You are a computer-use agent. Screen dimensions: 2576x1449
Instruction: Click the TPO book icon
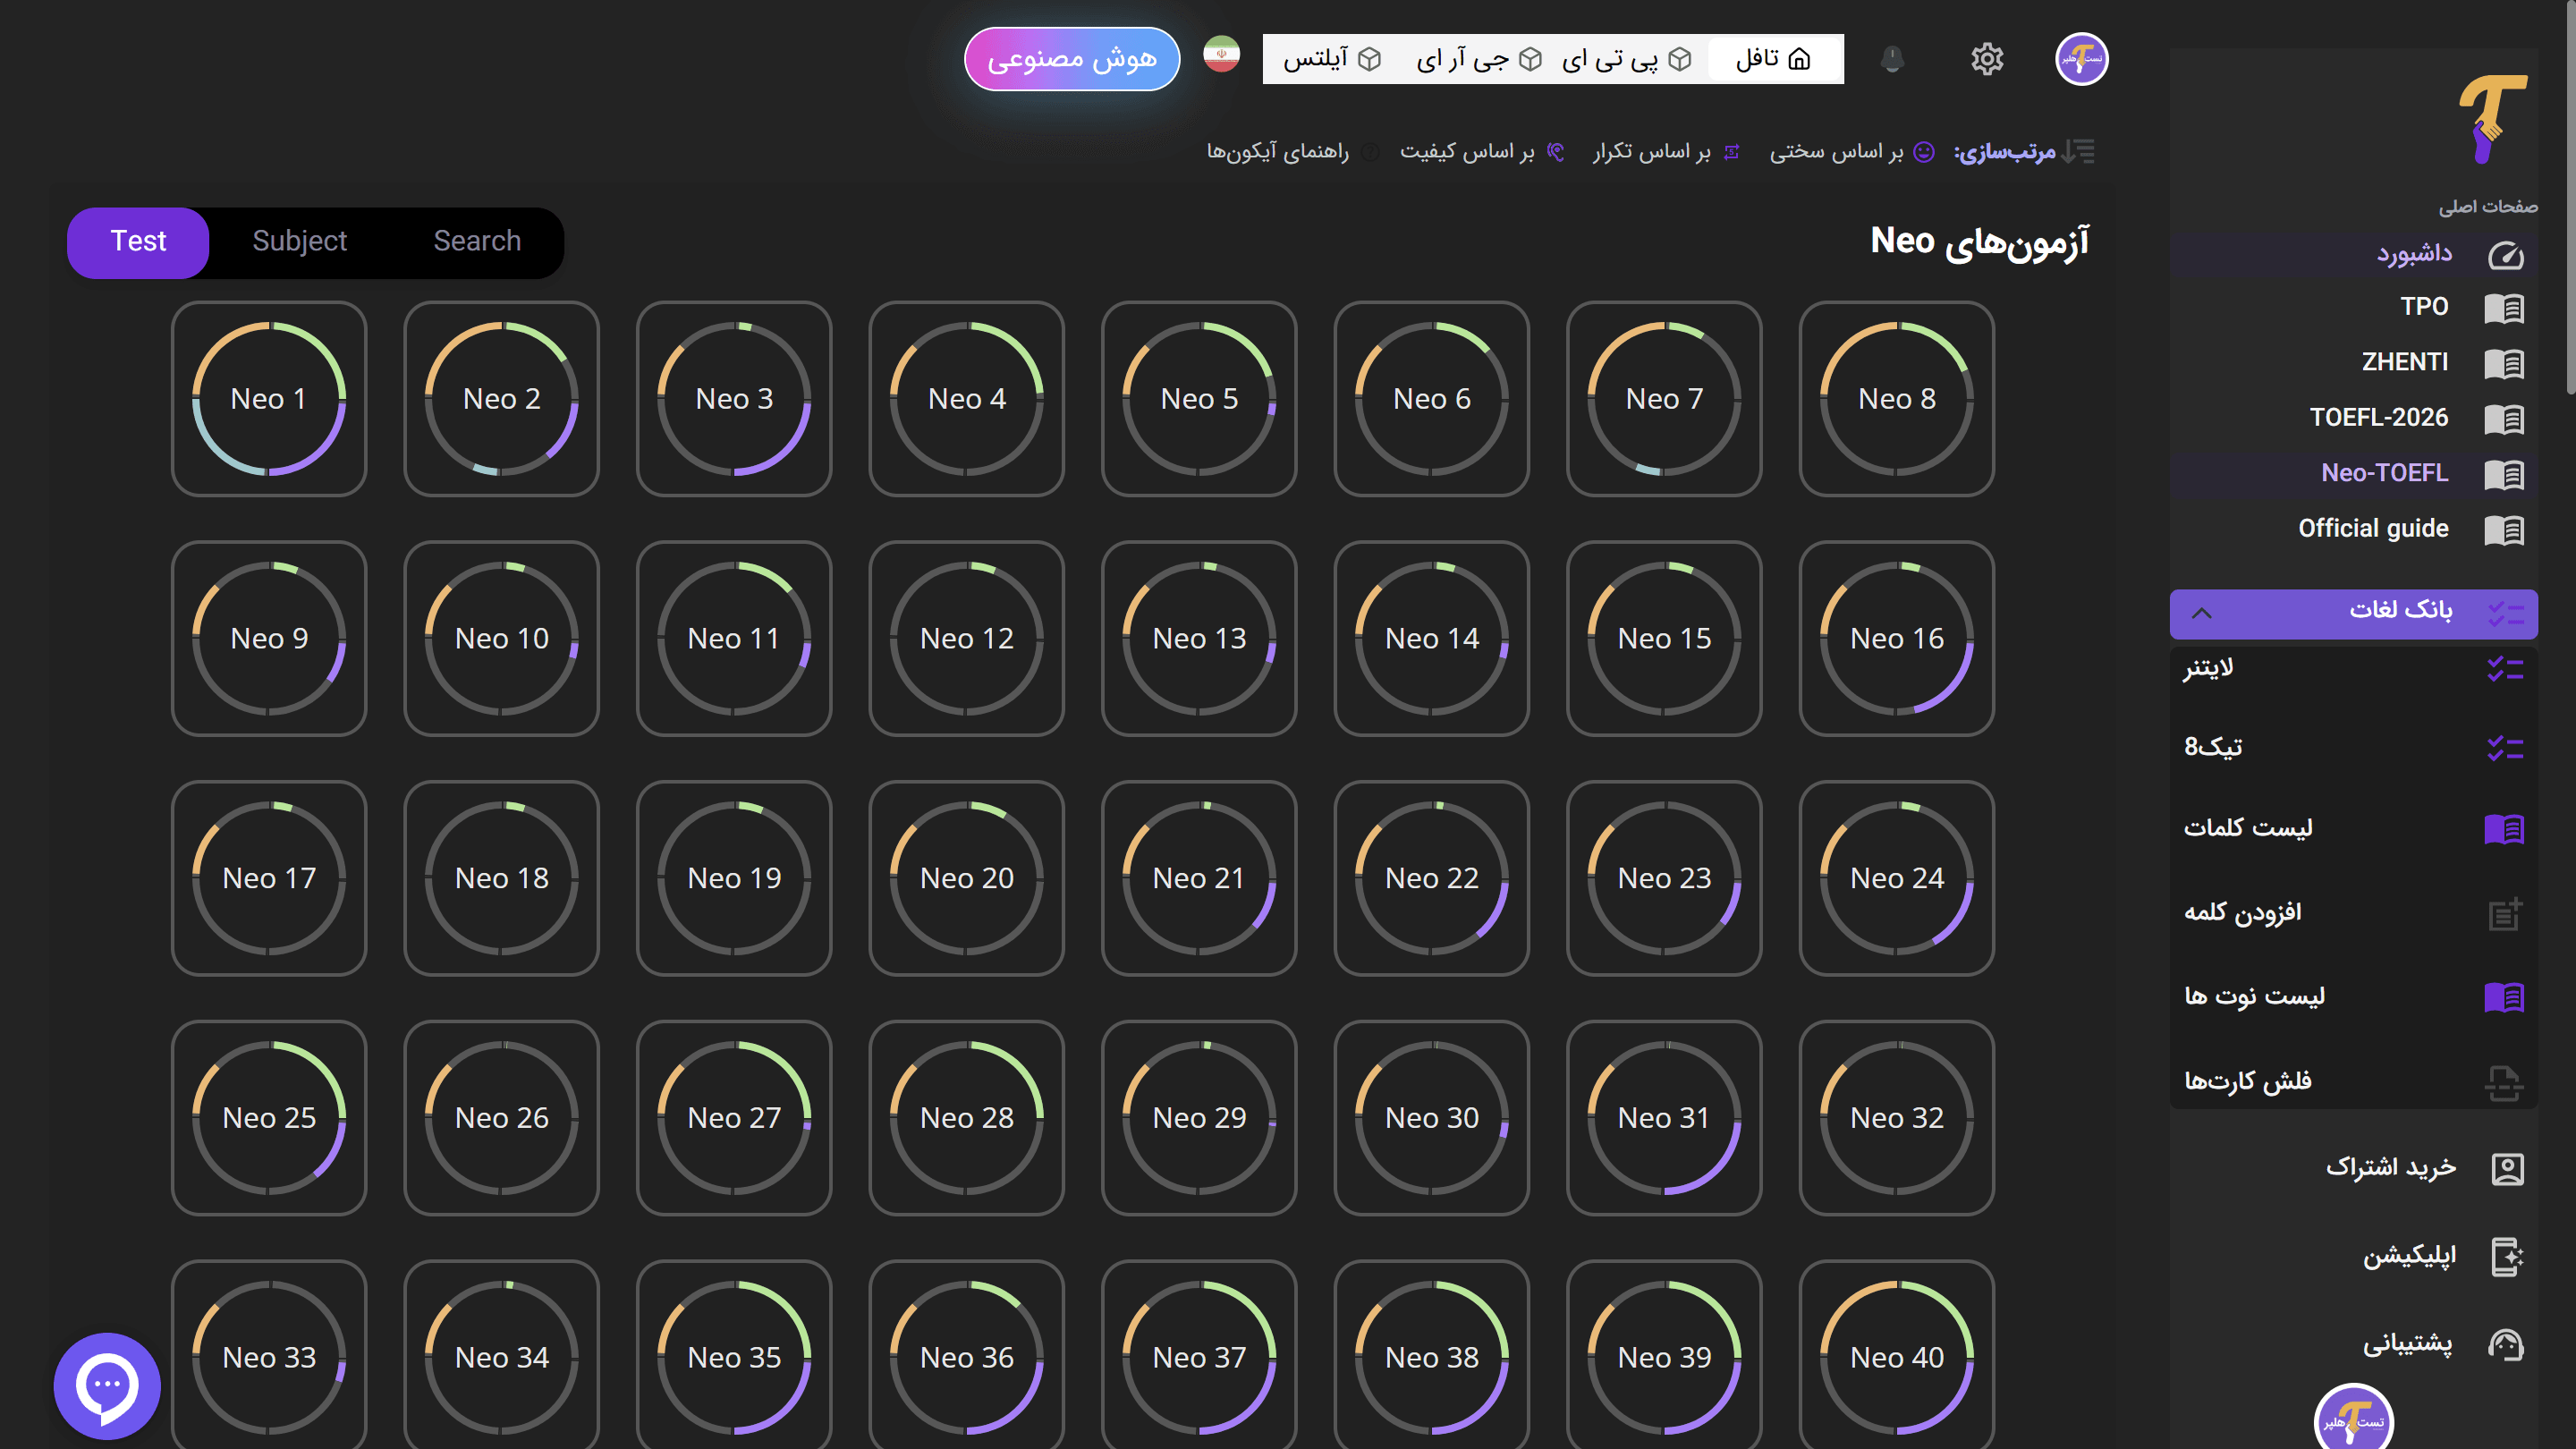[2503, 308]
